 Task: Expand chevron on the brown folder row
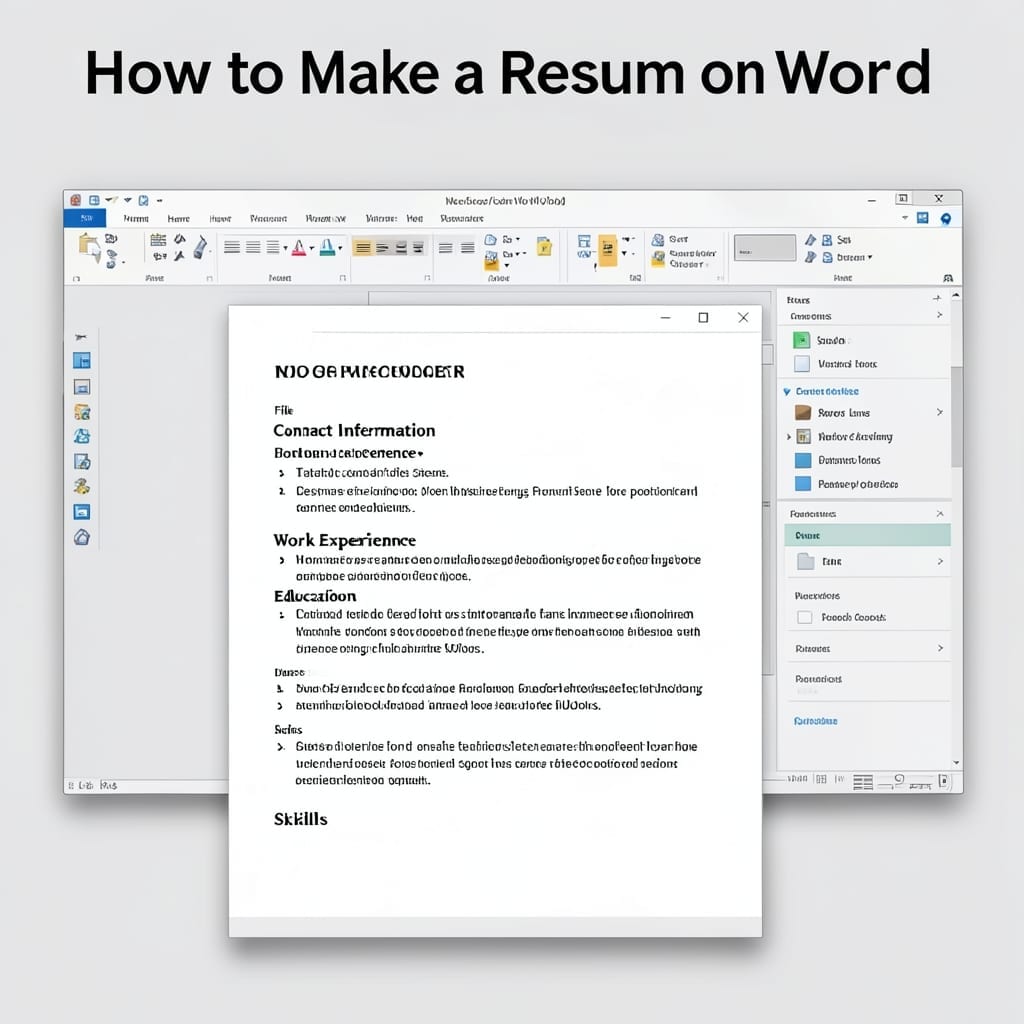tap(940, 412)
